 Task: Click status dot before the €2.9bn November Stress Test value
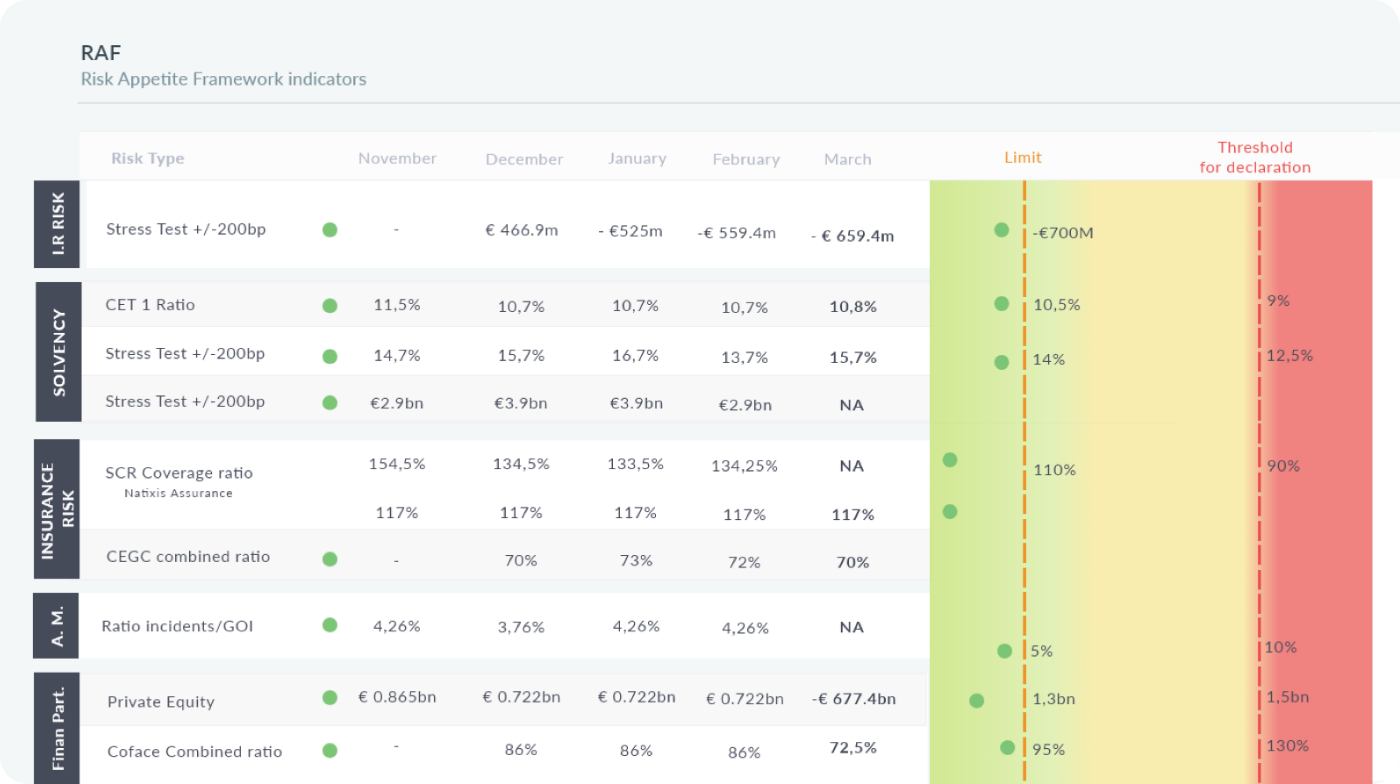(x=330, y=403)
